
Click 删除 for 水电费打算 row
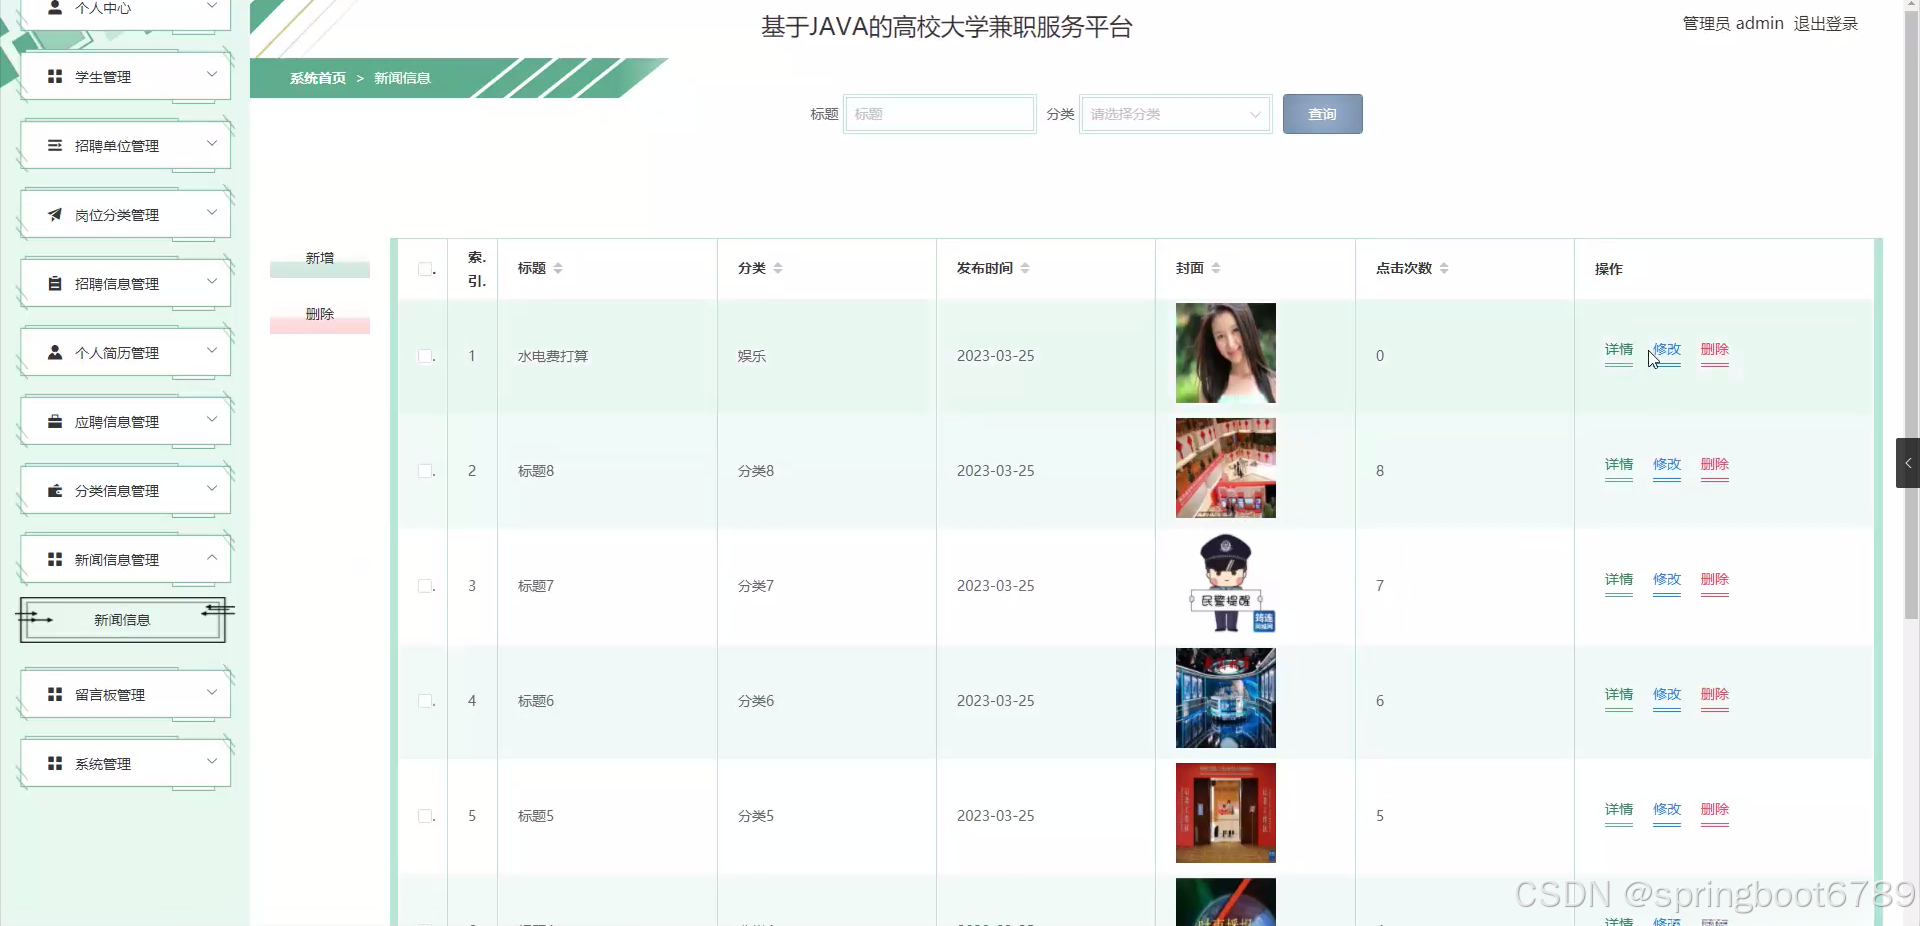pos(1715,351)
